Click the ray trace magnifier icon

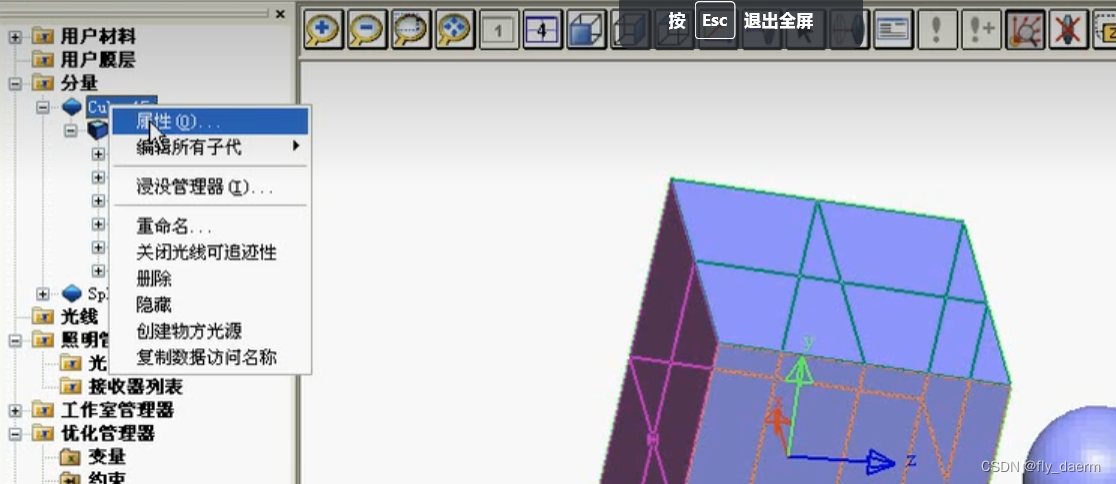tap(1025, 29)
